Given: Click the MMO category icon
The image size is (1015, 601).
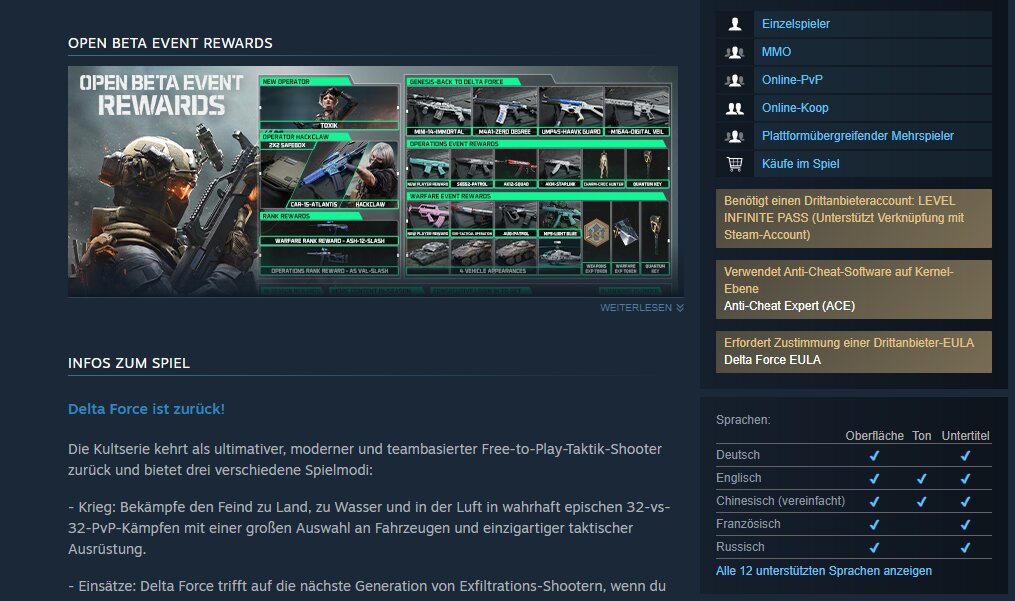Looking at the screenshot, I should tap(735, 52).
